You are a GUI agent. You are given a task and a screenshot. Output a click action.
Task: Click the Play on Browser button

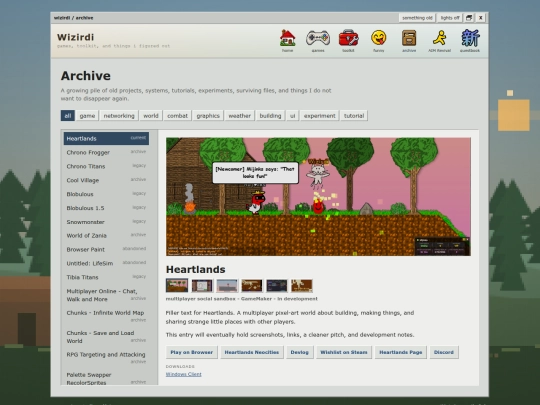[191, 352]
